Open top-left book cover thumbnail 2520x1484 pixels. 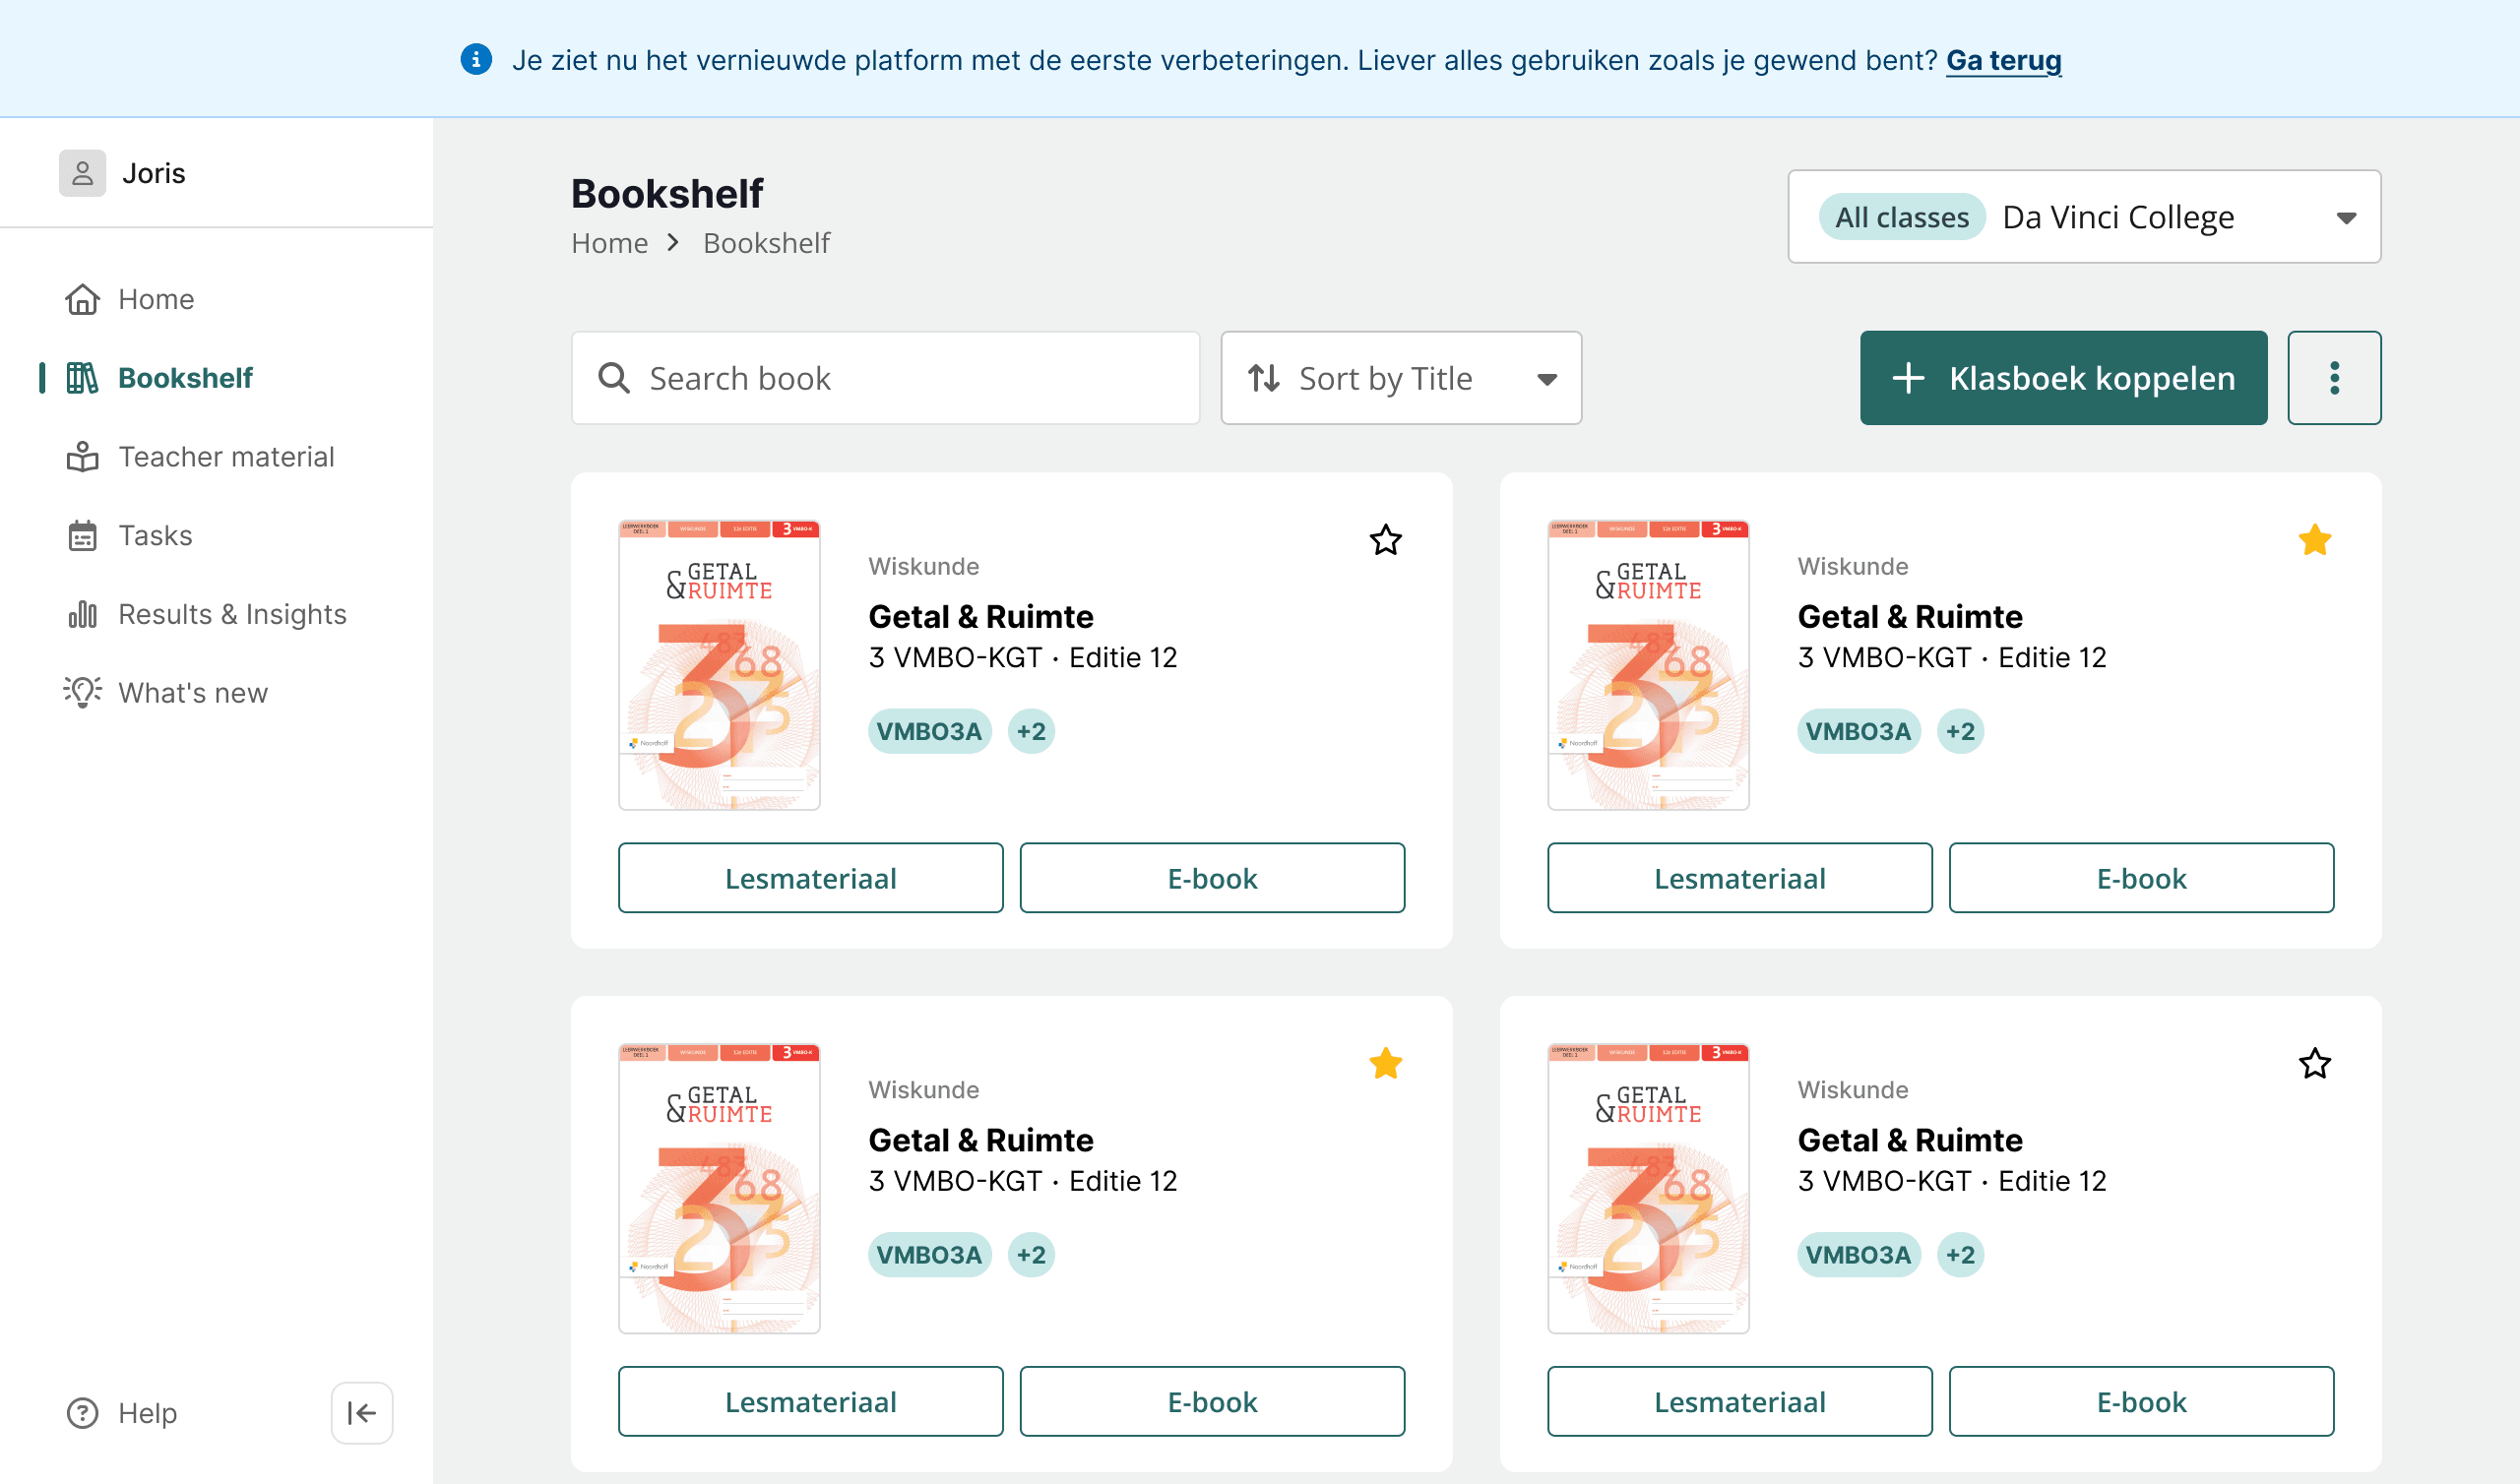point(719,665)
